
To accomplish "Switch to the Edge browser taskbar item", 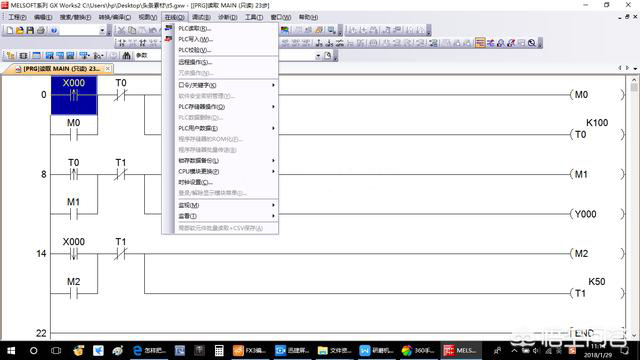I will (x=149, y=351).
